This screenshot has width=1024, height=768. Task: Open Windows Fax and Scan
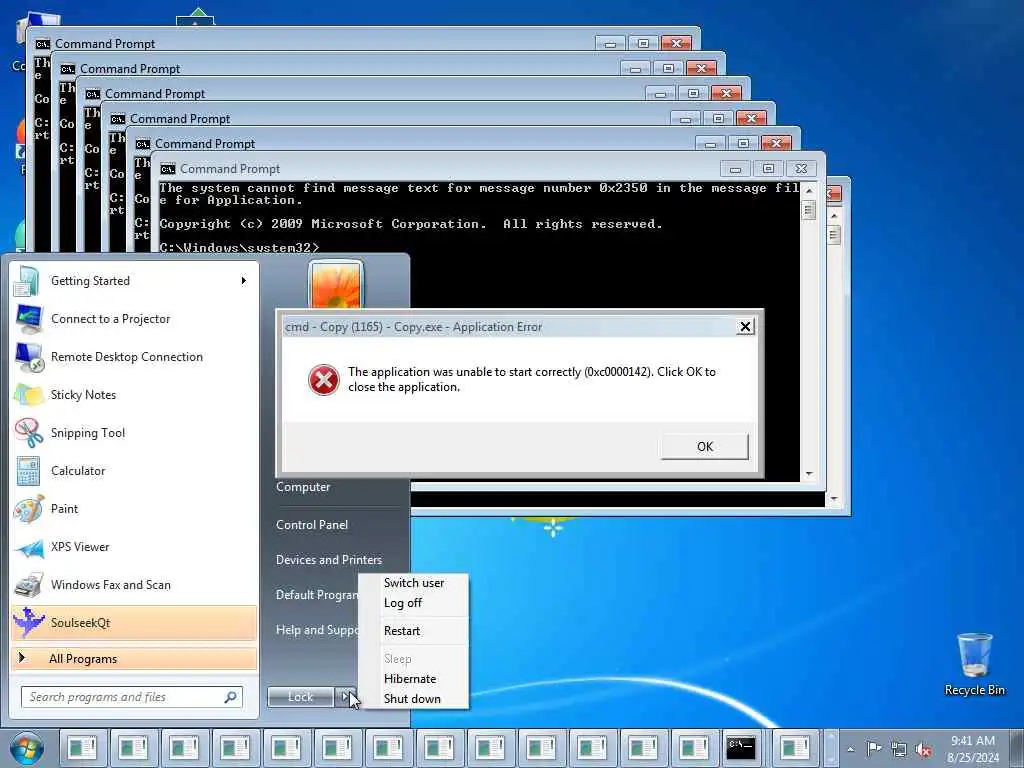tap(135, 584)
